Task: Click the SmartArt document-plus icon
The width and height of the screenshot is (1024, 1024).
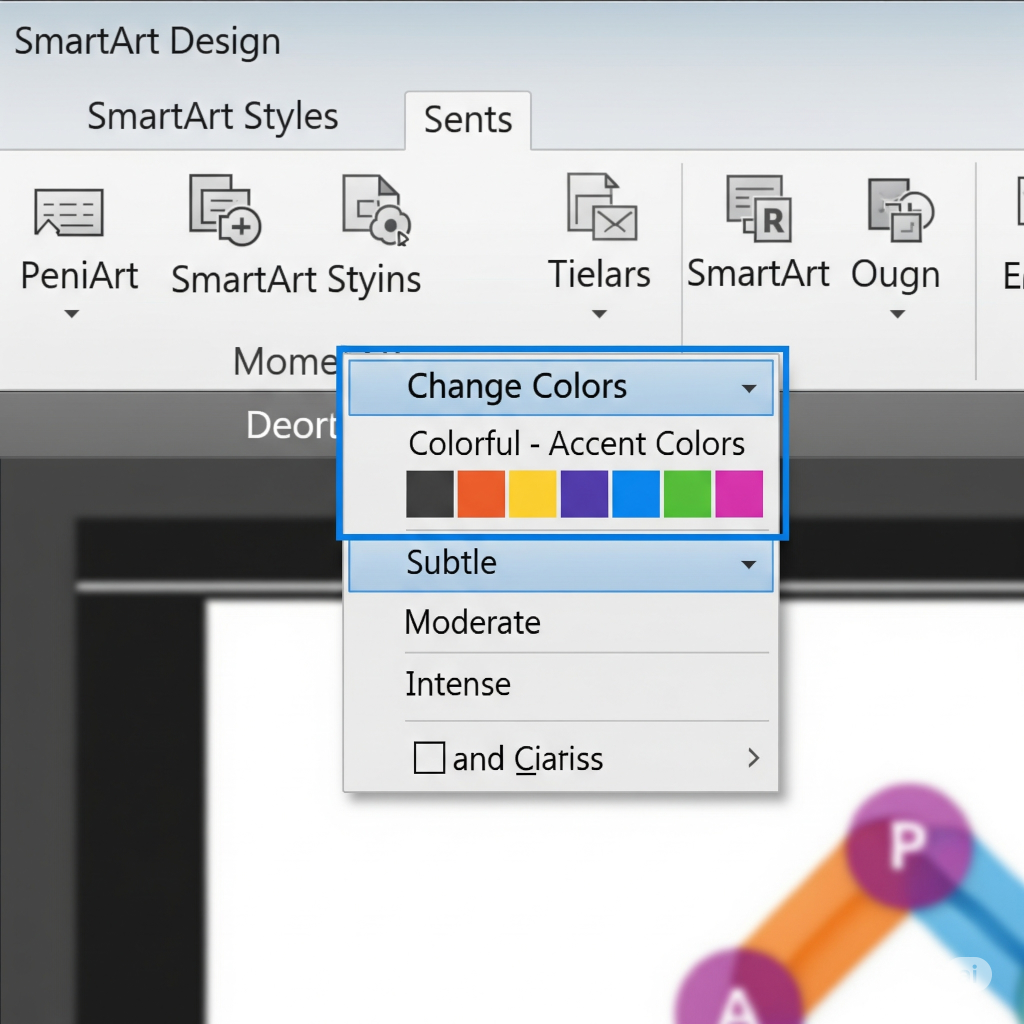Action: click(225, 210)
